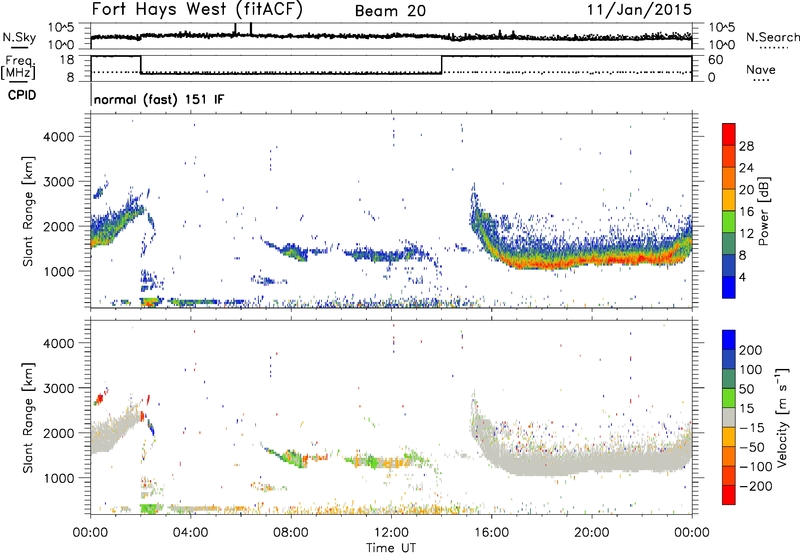Click the 'N.Search' legend label
The width and height of the screenshot is (800, 554).
[x=772, y=37]
